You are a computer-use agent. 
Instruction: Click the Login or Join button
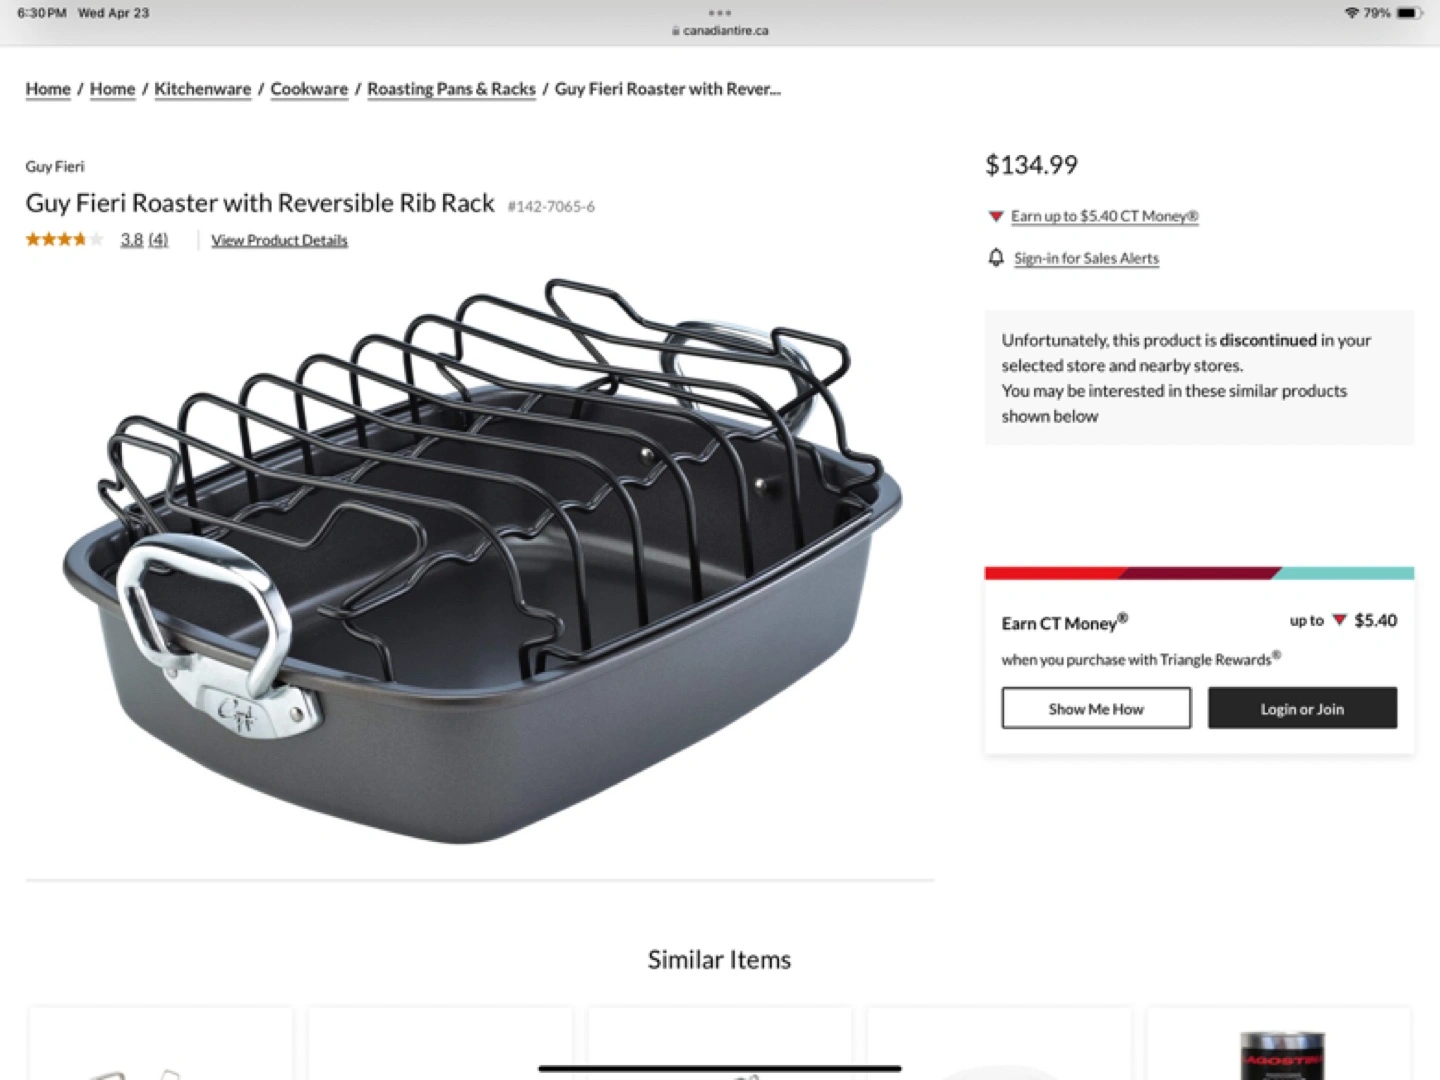click(1302, 708)
